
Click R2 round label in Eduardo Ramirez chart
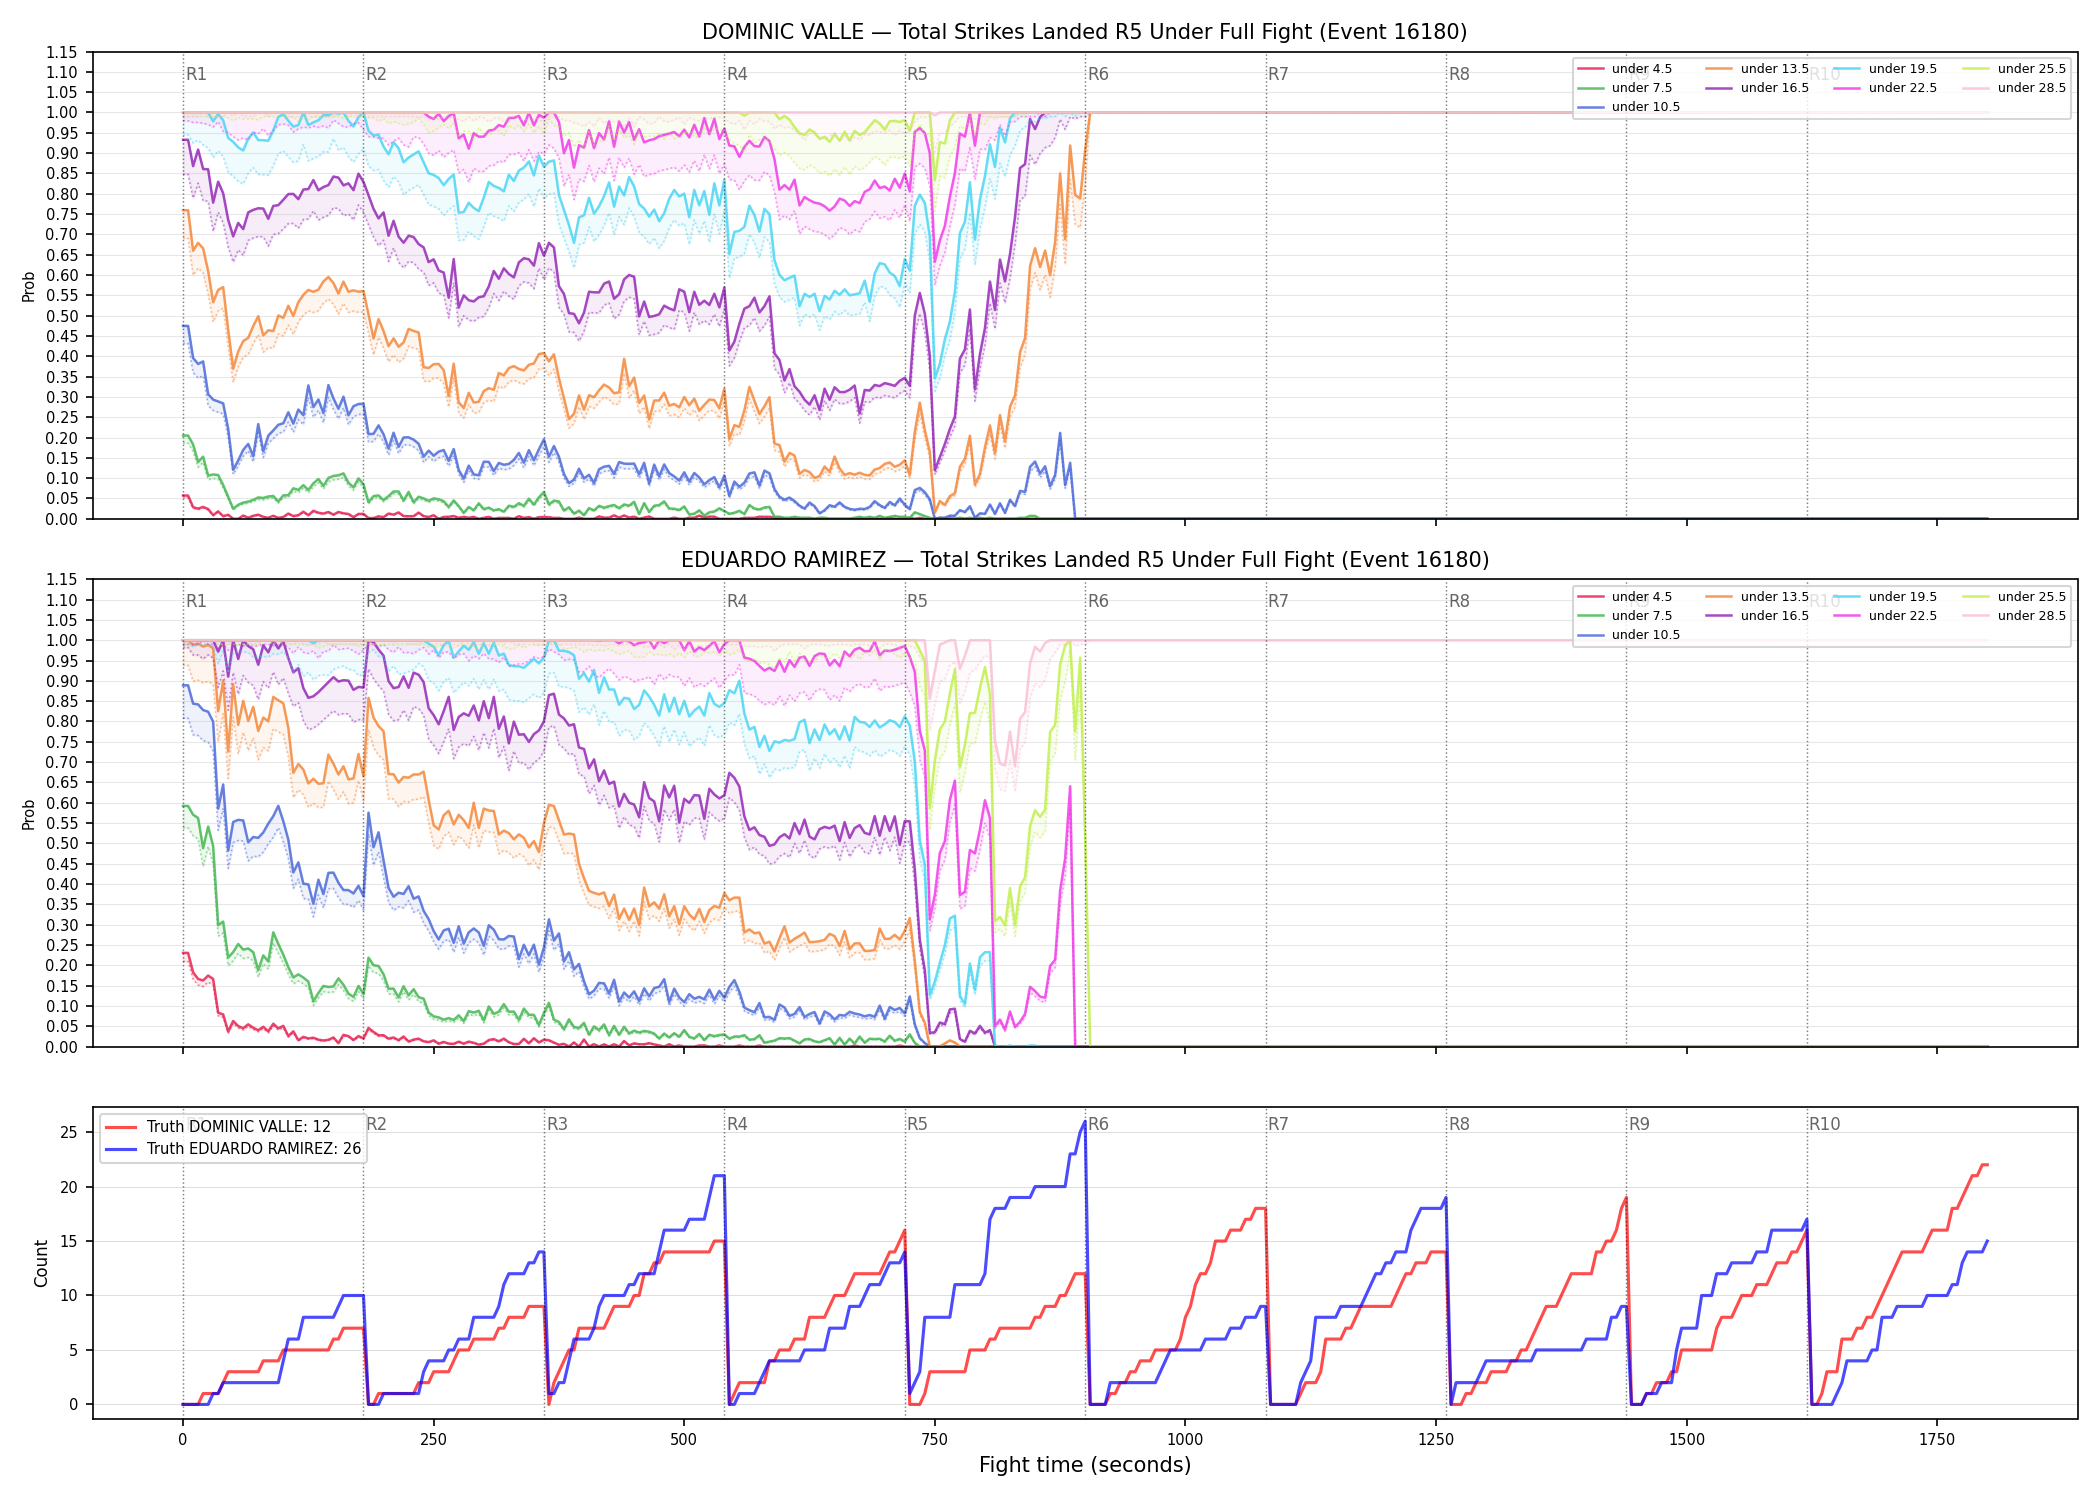376,601
